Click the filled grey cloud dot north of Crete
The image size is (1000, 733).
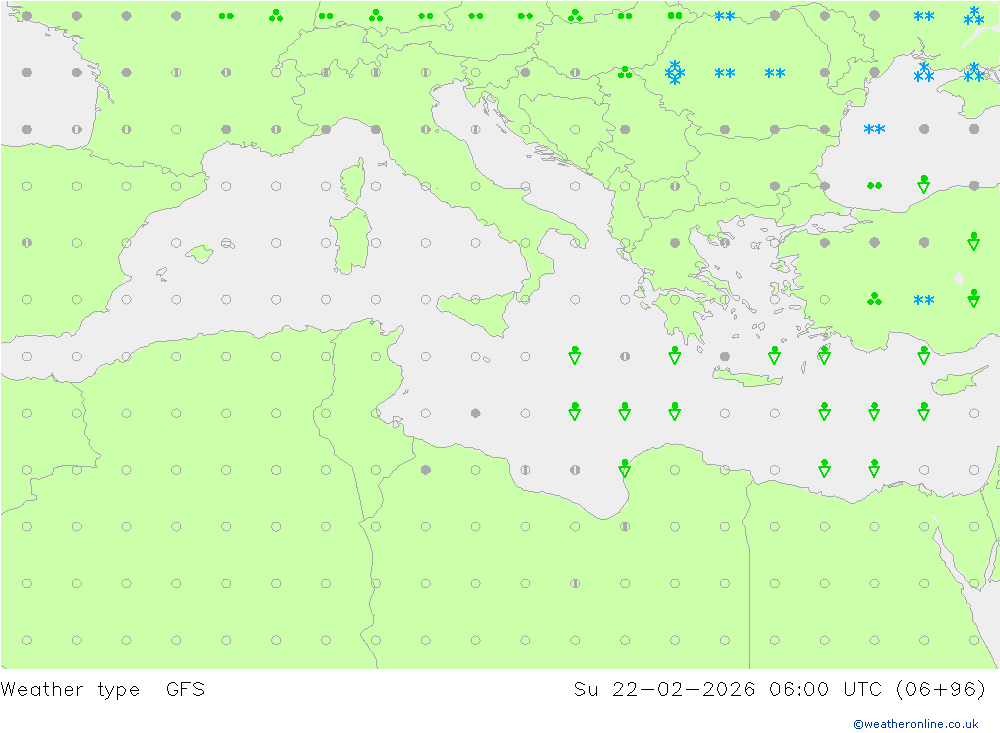click(x=724, y=356)
